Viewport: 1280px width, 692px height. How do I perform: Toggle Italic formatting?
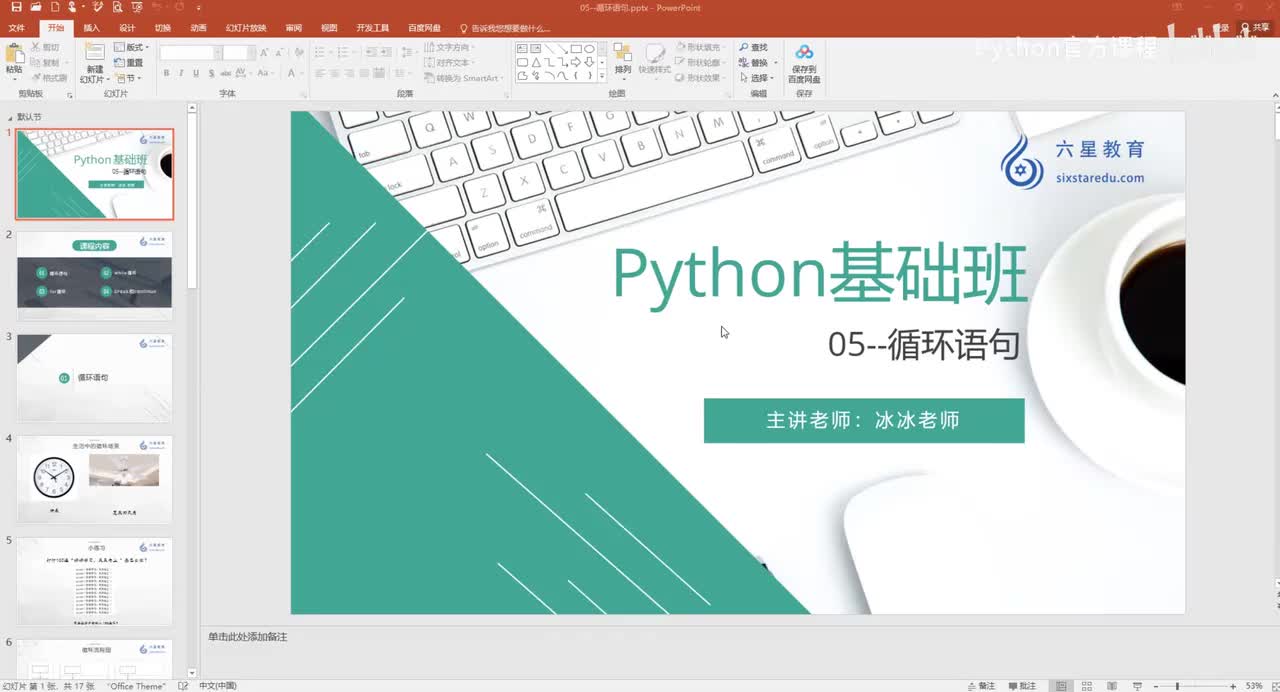pos(180,73)
